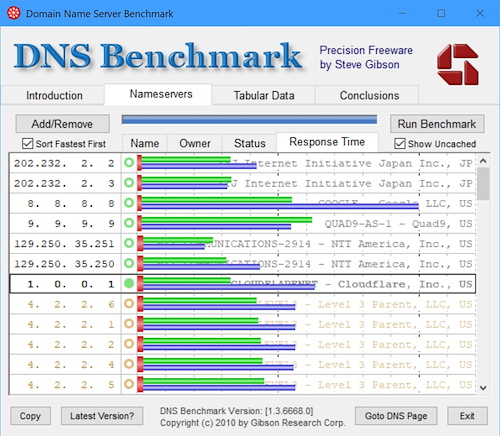
Task: Click the nameserver list scrollbar thumb
Action: (483, 184)
